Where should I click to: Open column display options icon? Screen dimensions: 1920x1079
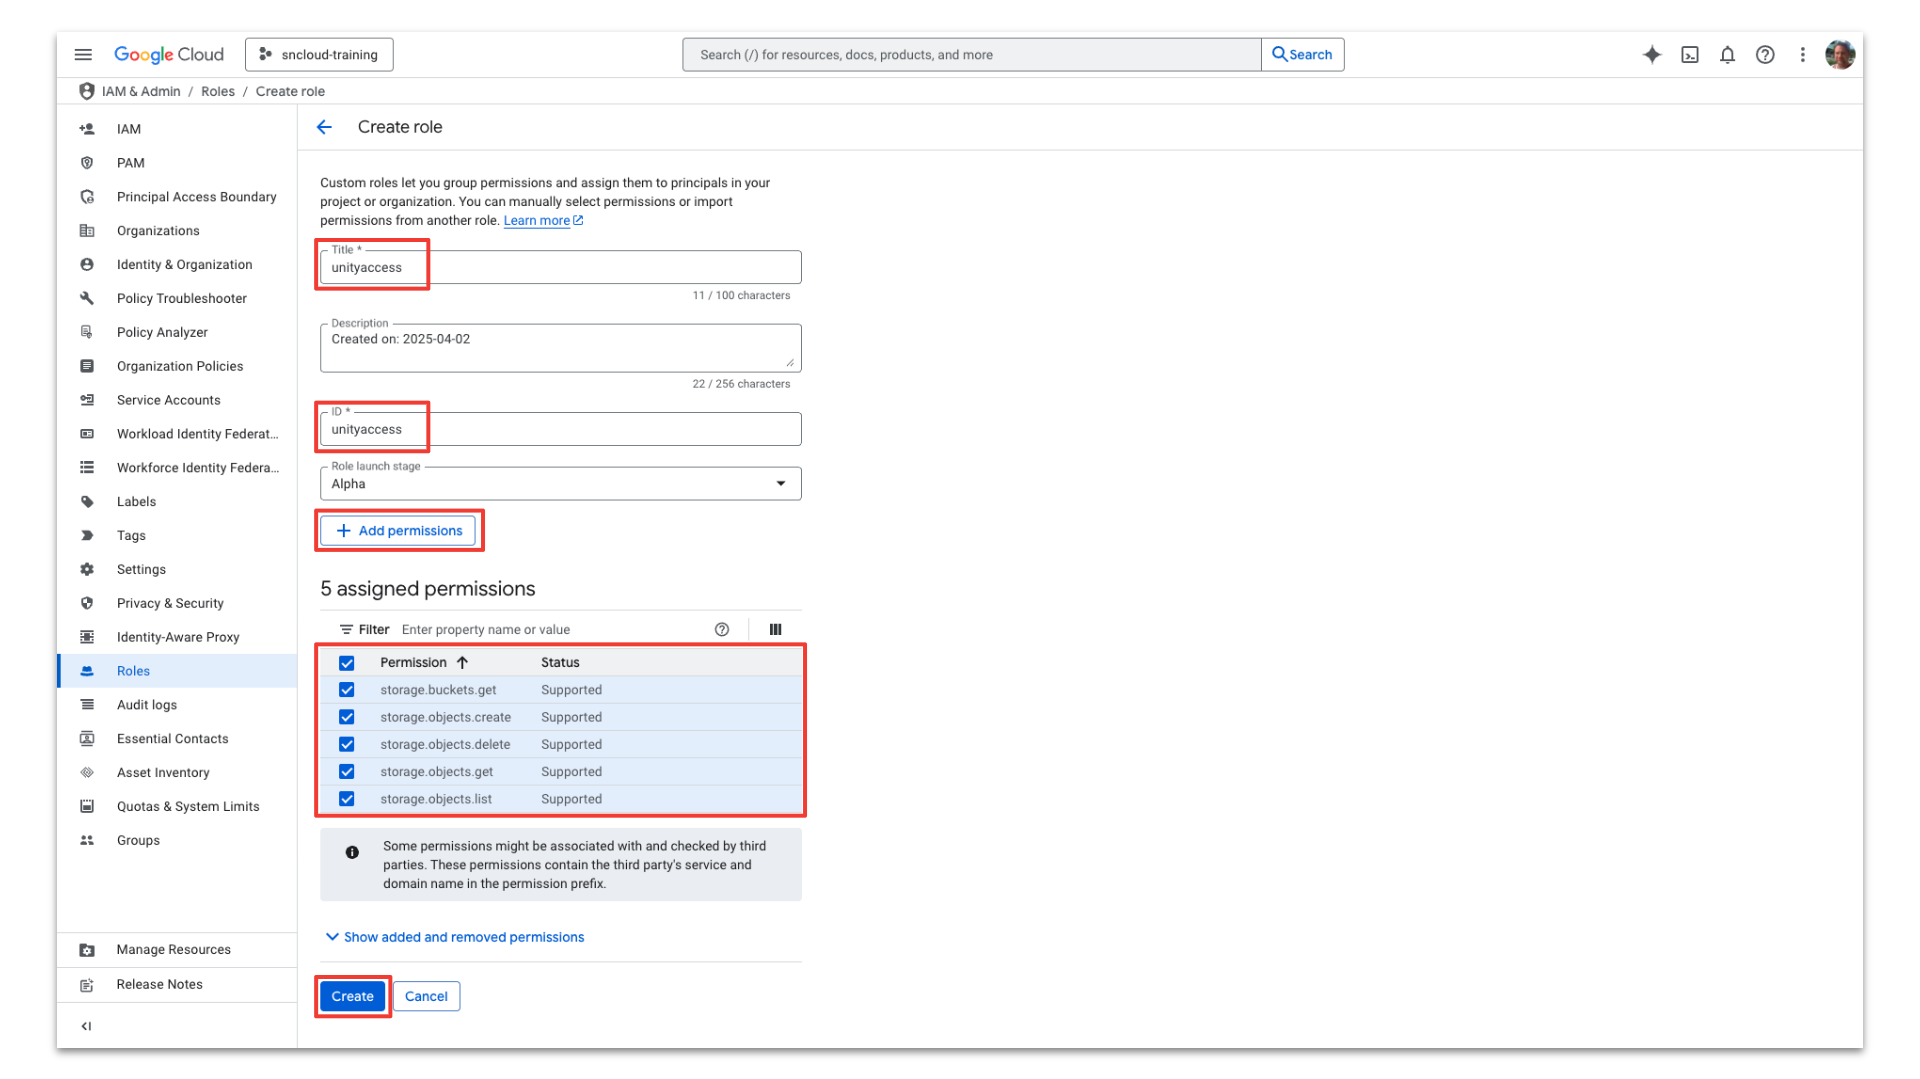tap(775, 629)
